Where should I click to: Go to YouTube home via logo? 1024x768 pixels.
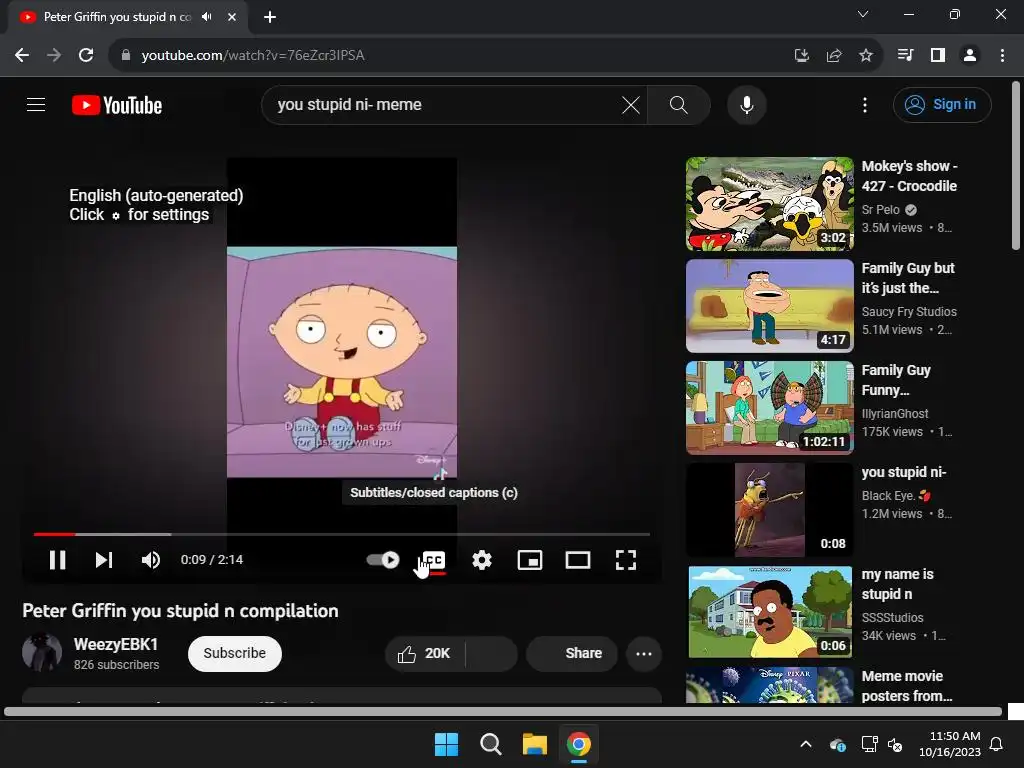[x=117, y=105]
